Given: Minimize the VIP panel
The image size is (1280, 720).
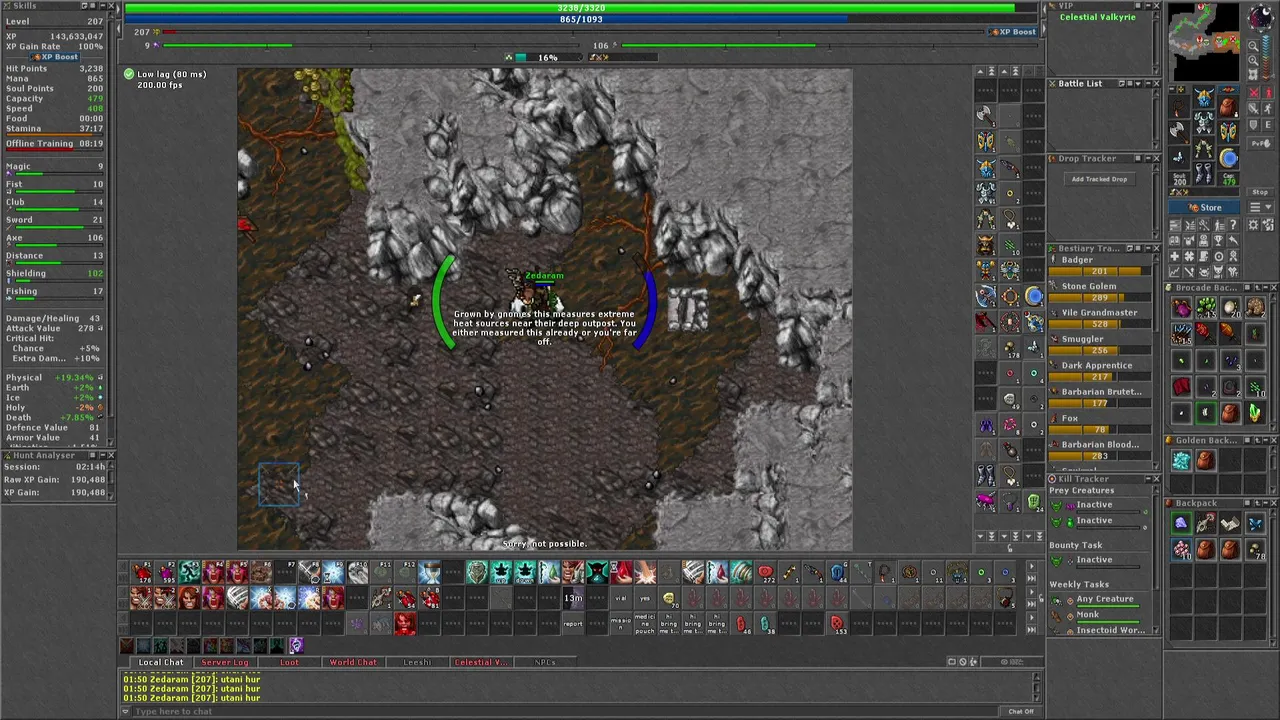Looking at the screenshot, I should [1148, 6].
